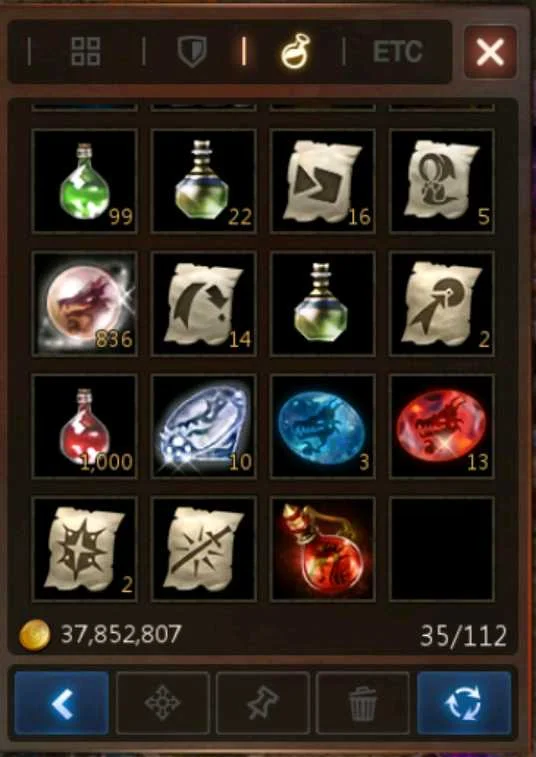This screenshot has height=757, width=536.
Task: Select the blue dragon gem
Action: click(323, 426)
